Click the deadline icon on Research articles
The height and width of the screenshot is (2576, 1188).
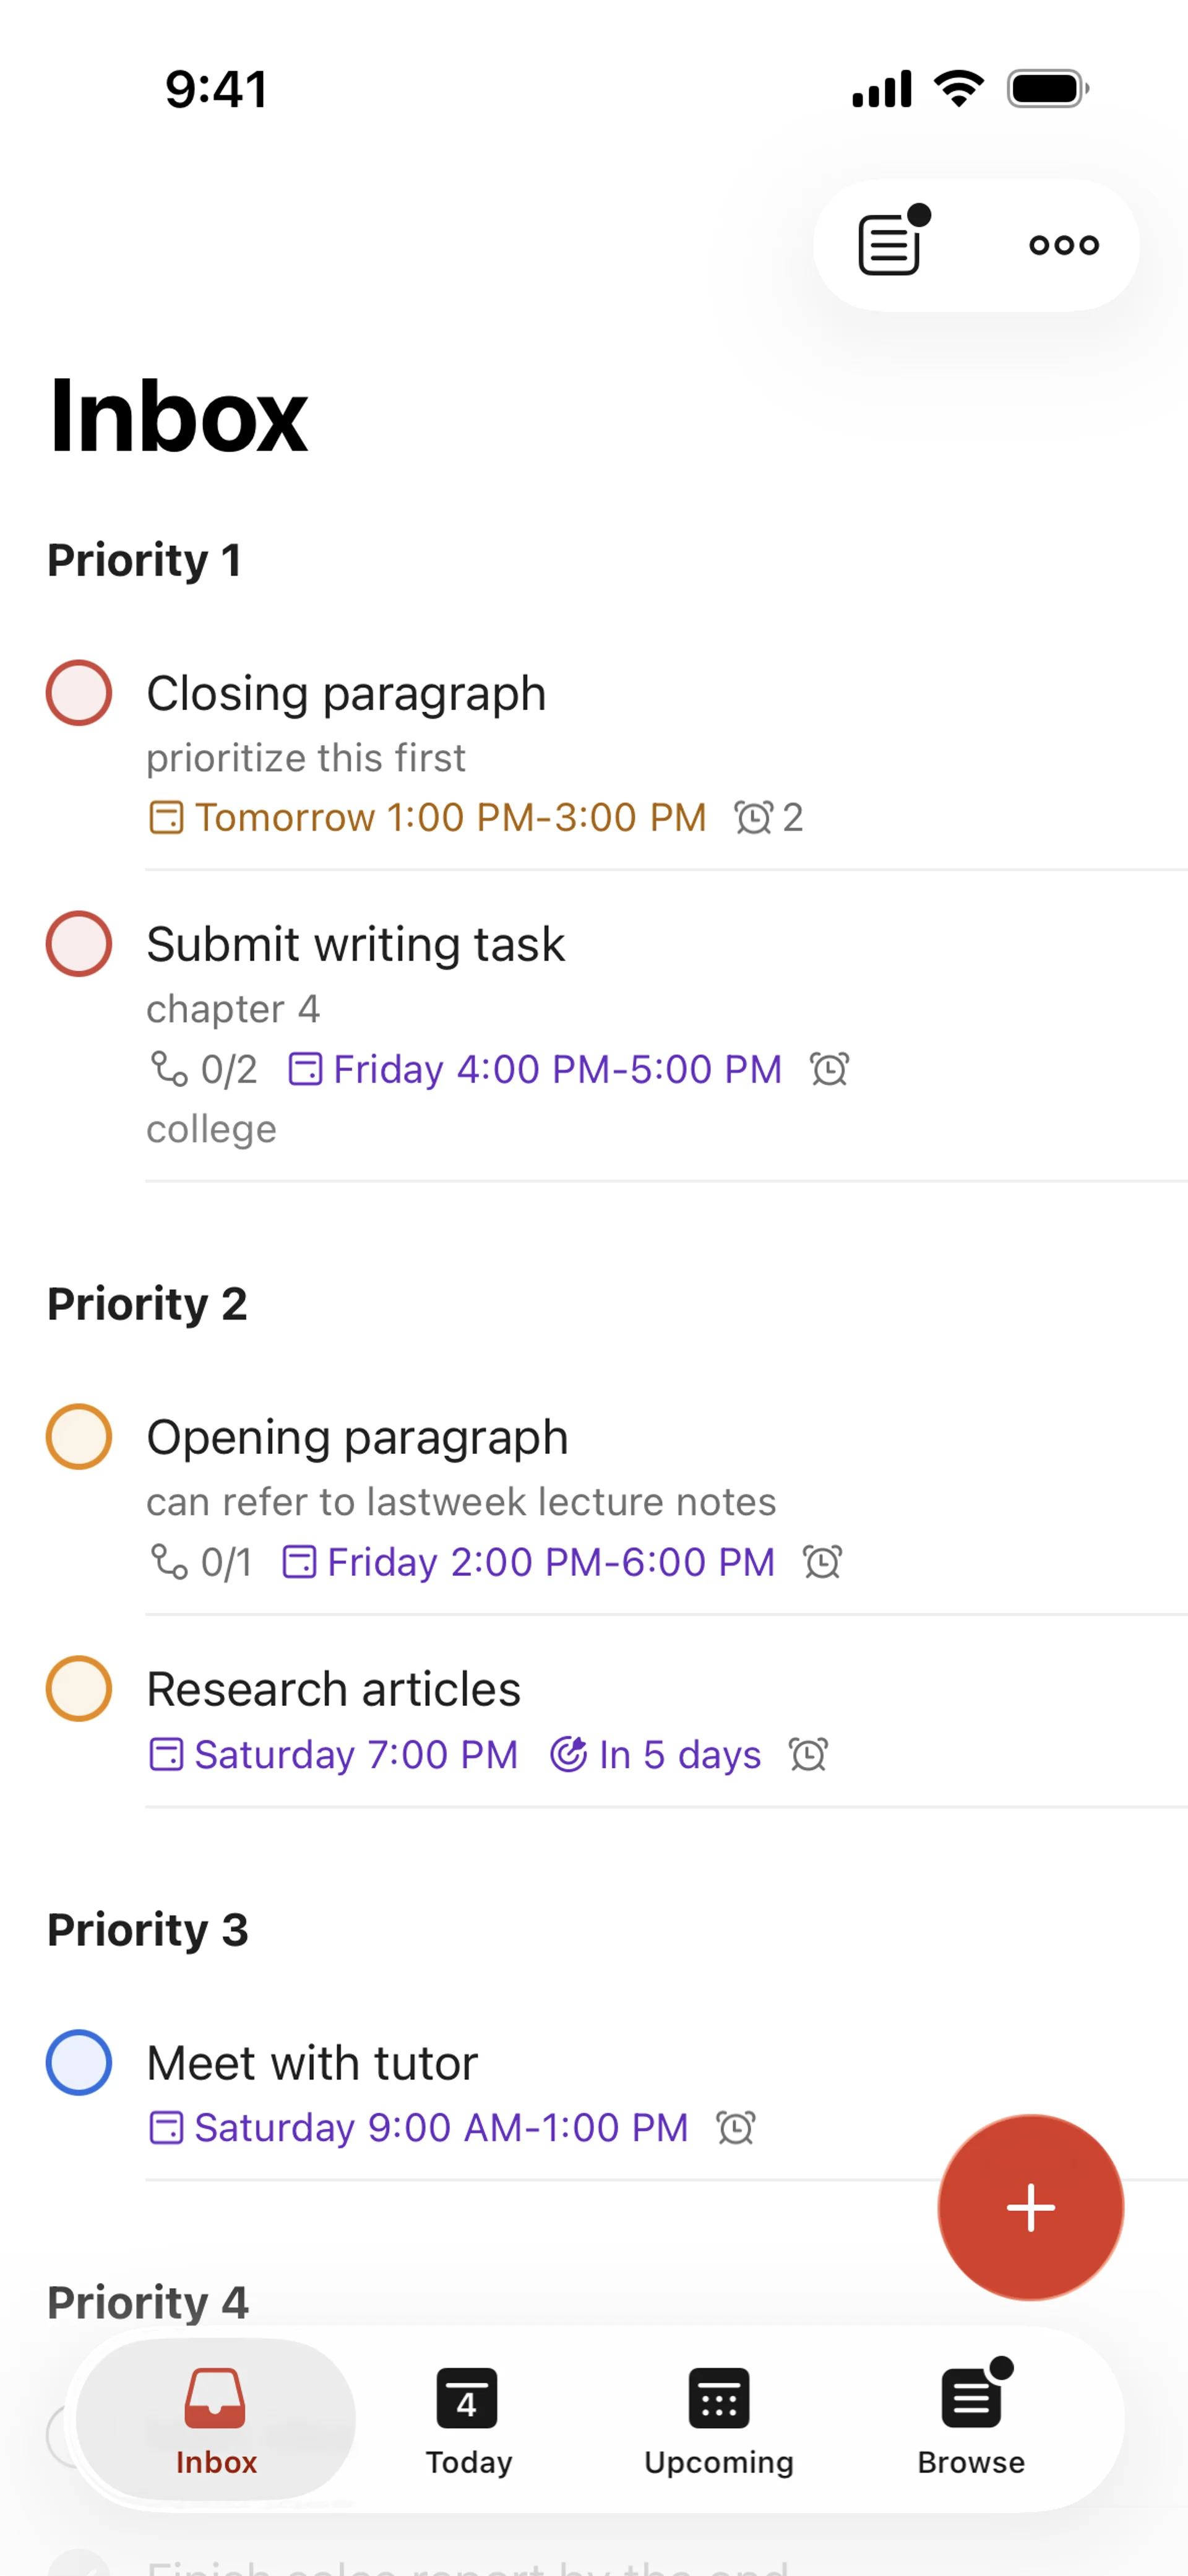click(568, 1754)
